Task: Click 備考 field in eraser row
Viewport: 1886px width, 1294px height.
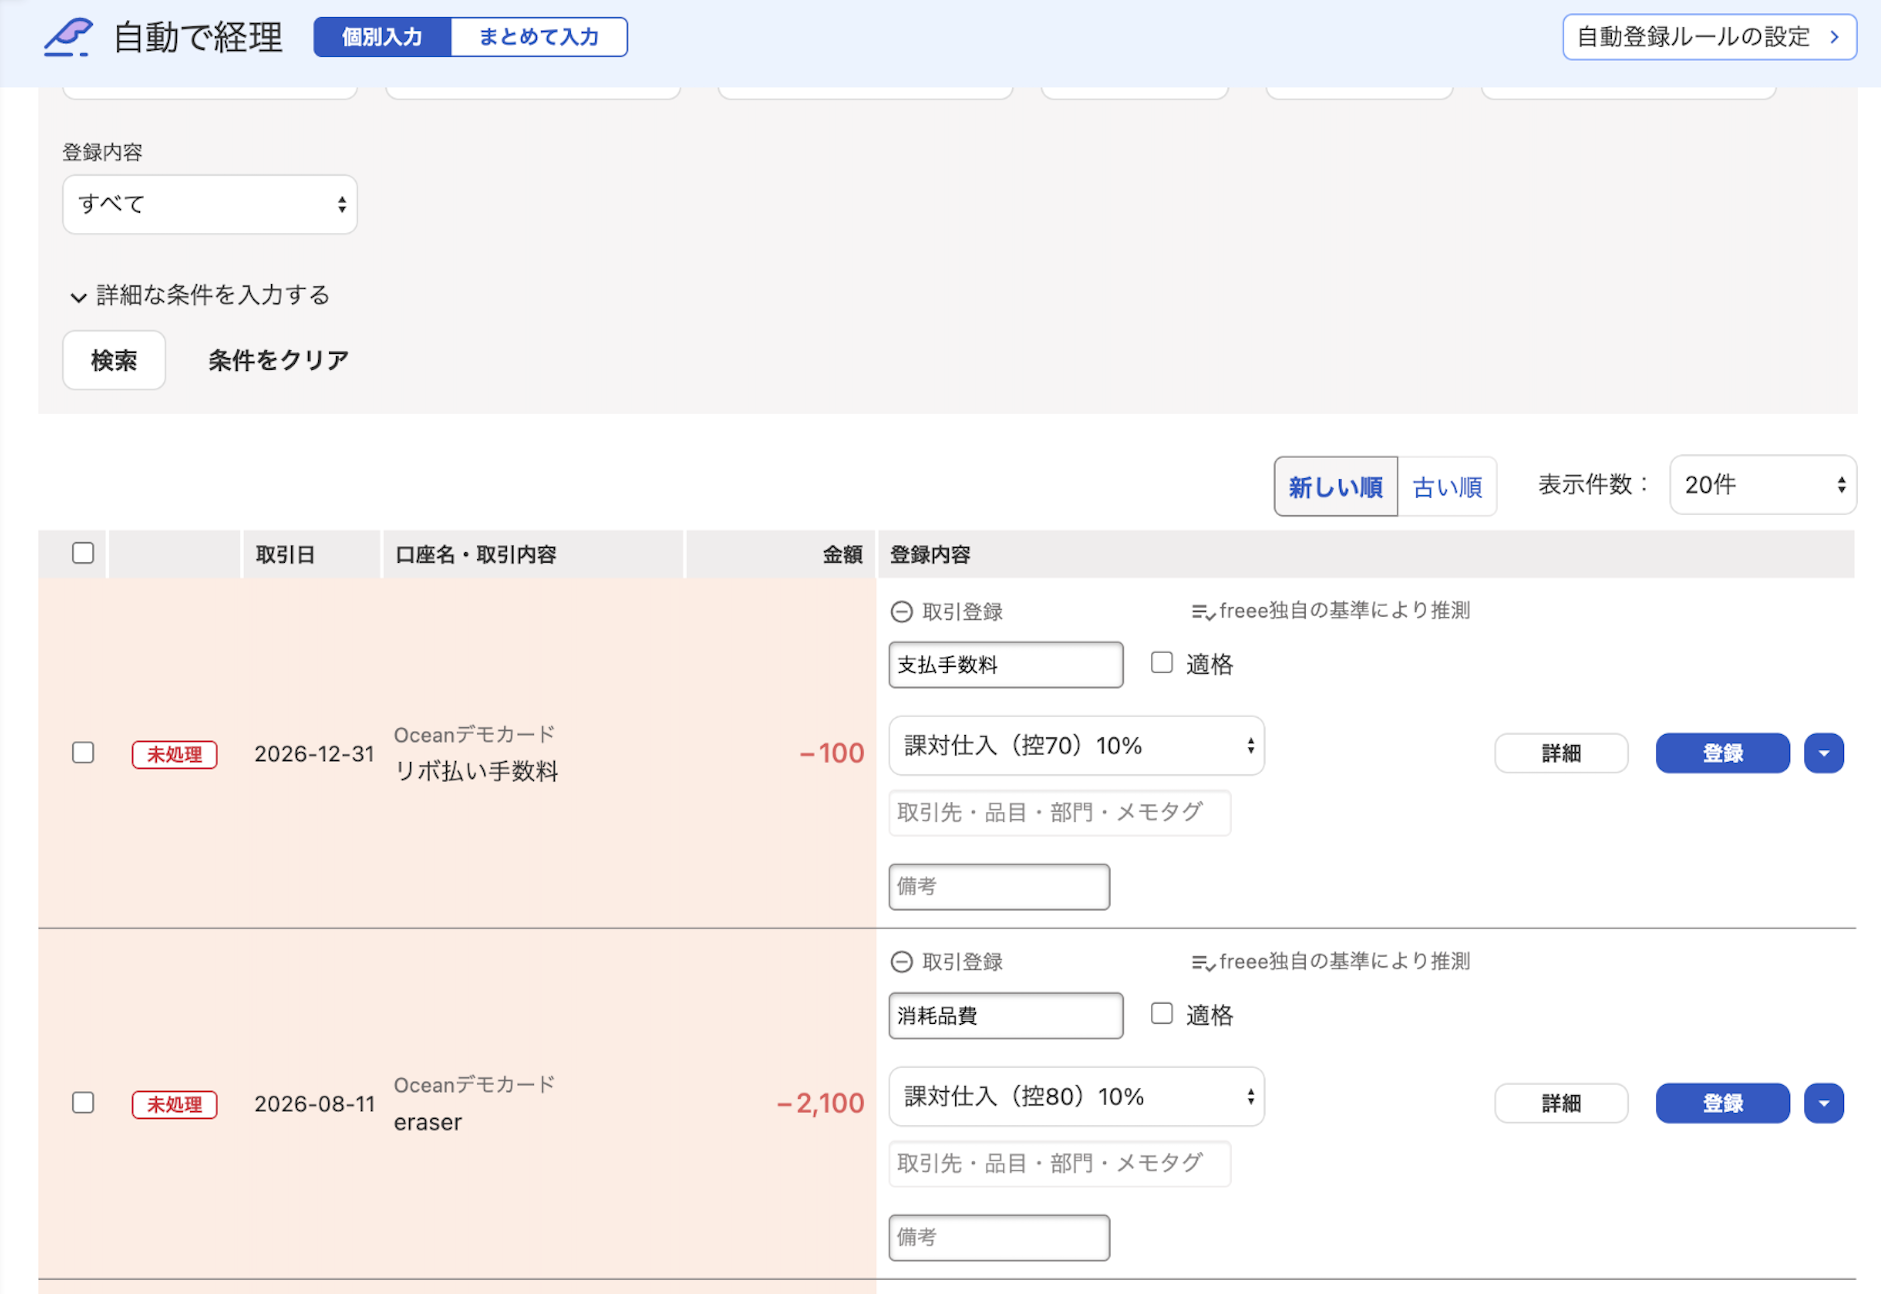Action: click(x=999, y=1238)
